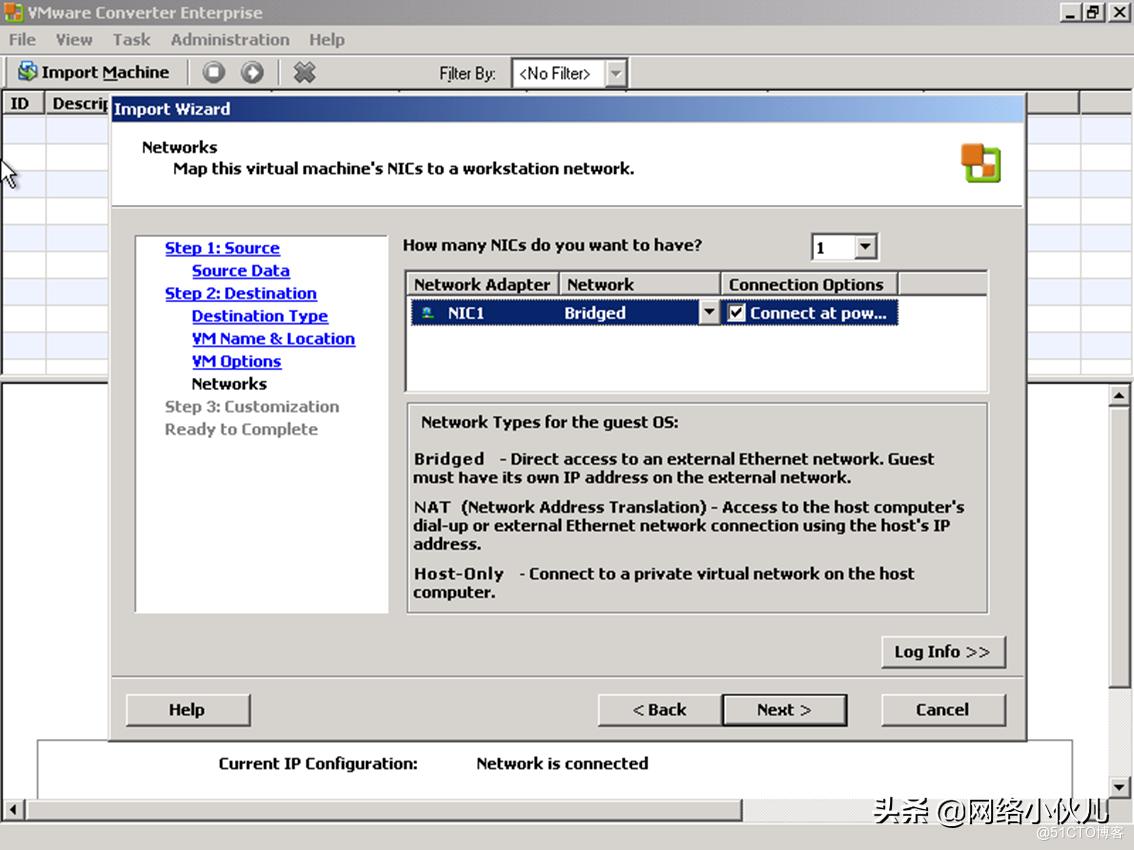Click the NIC1 network adapter icon
The image size is (1134, 850).
coord(428,313)
